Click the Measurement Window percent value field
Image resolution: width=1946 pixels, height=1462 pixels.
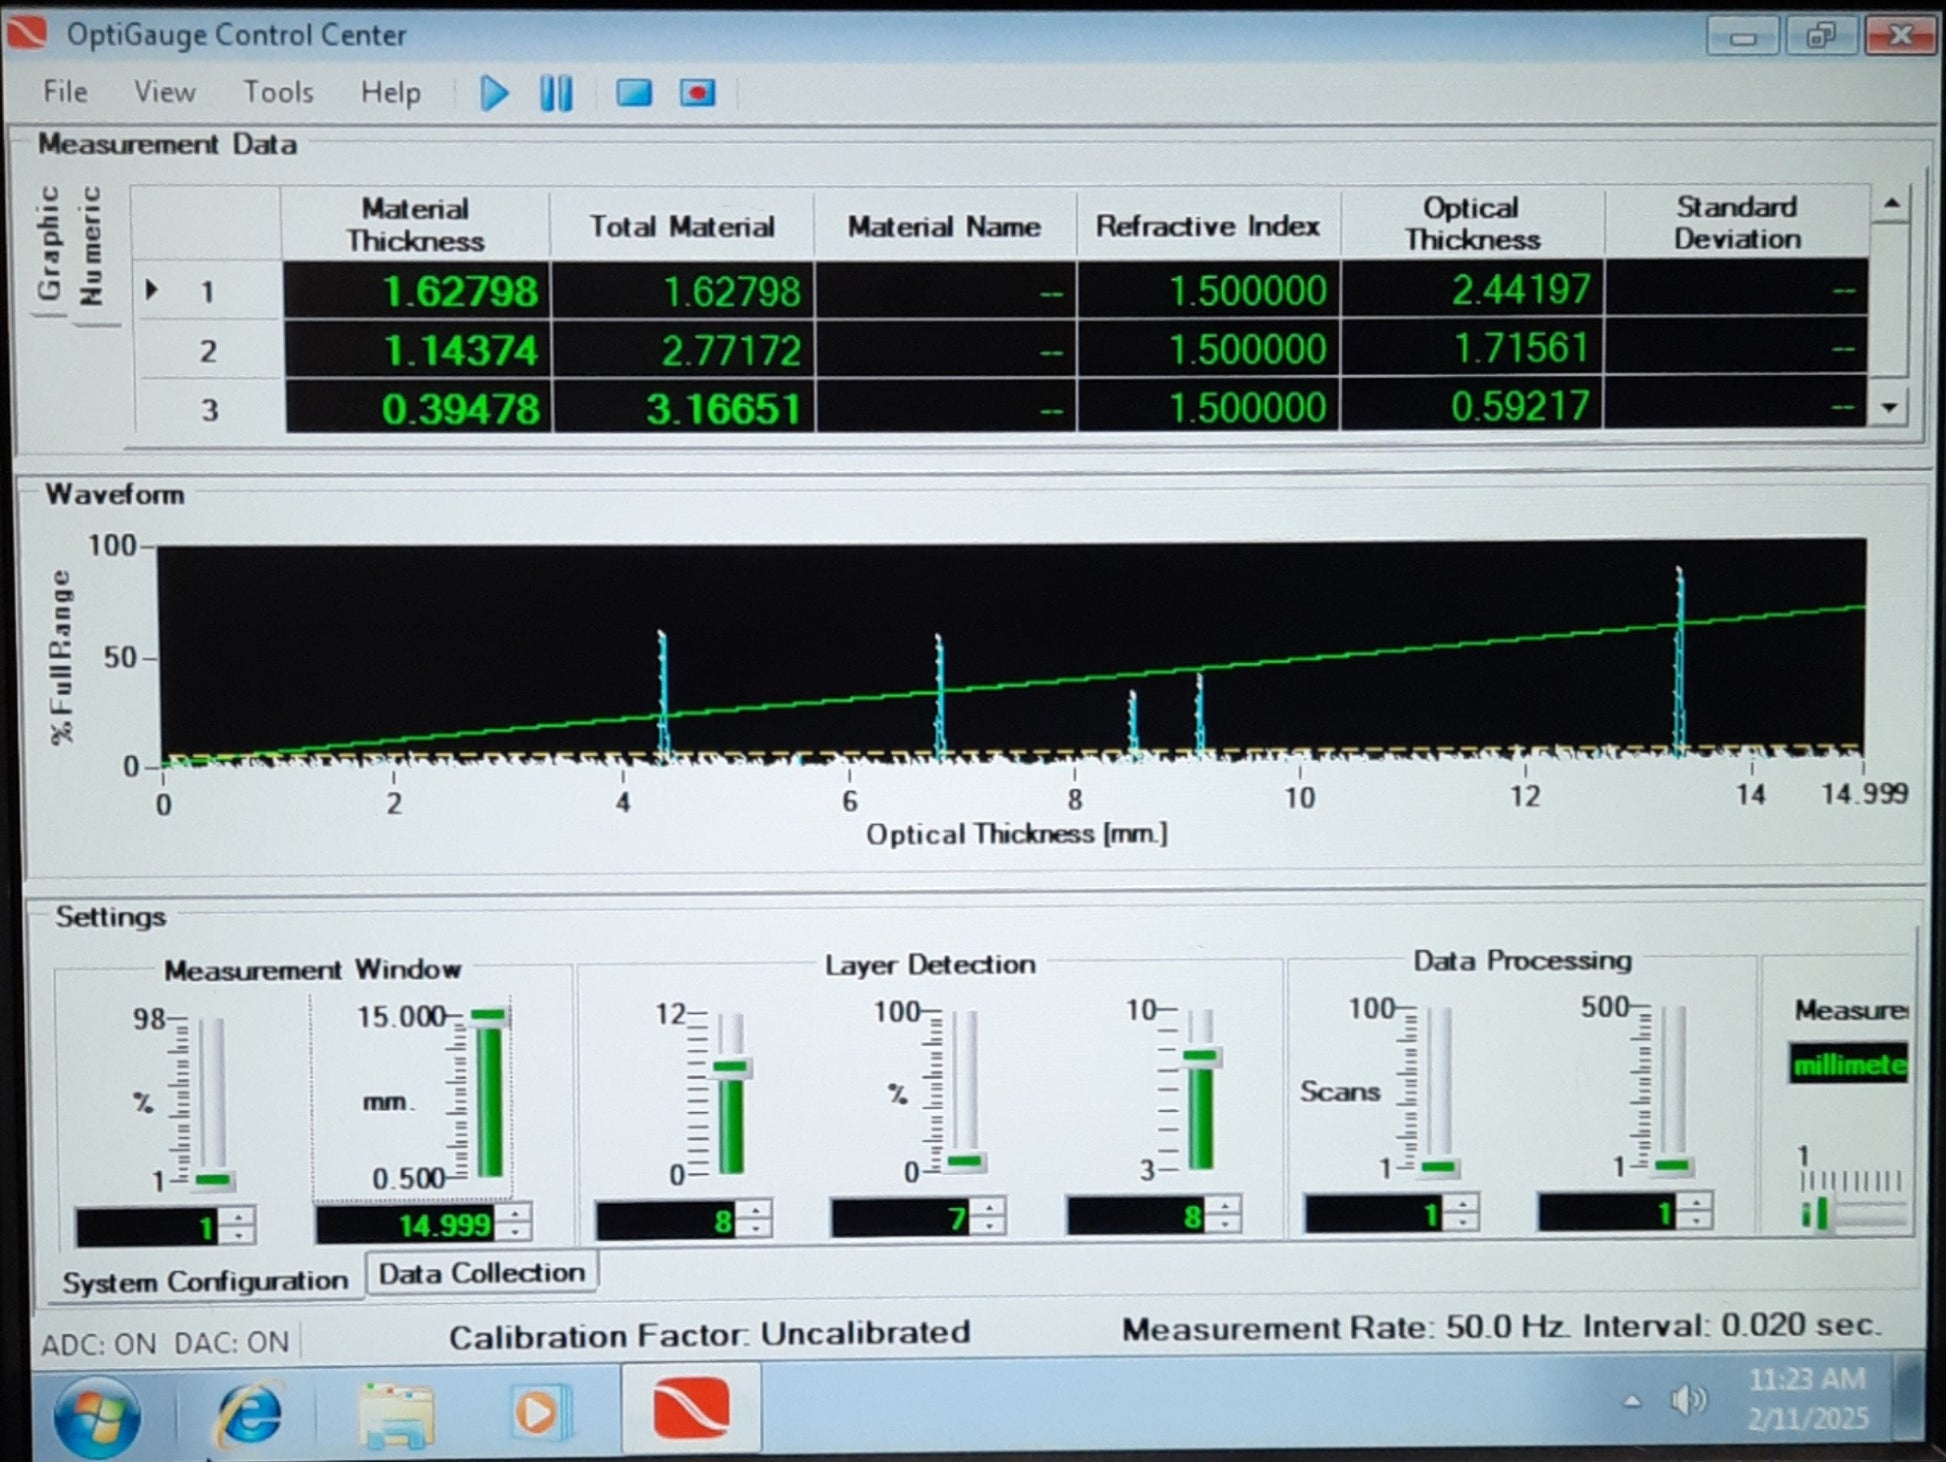tap(148, 1227)
